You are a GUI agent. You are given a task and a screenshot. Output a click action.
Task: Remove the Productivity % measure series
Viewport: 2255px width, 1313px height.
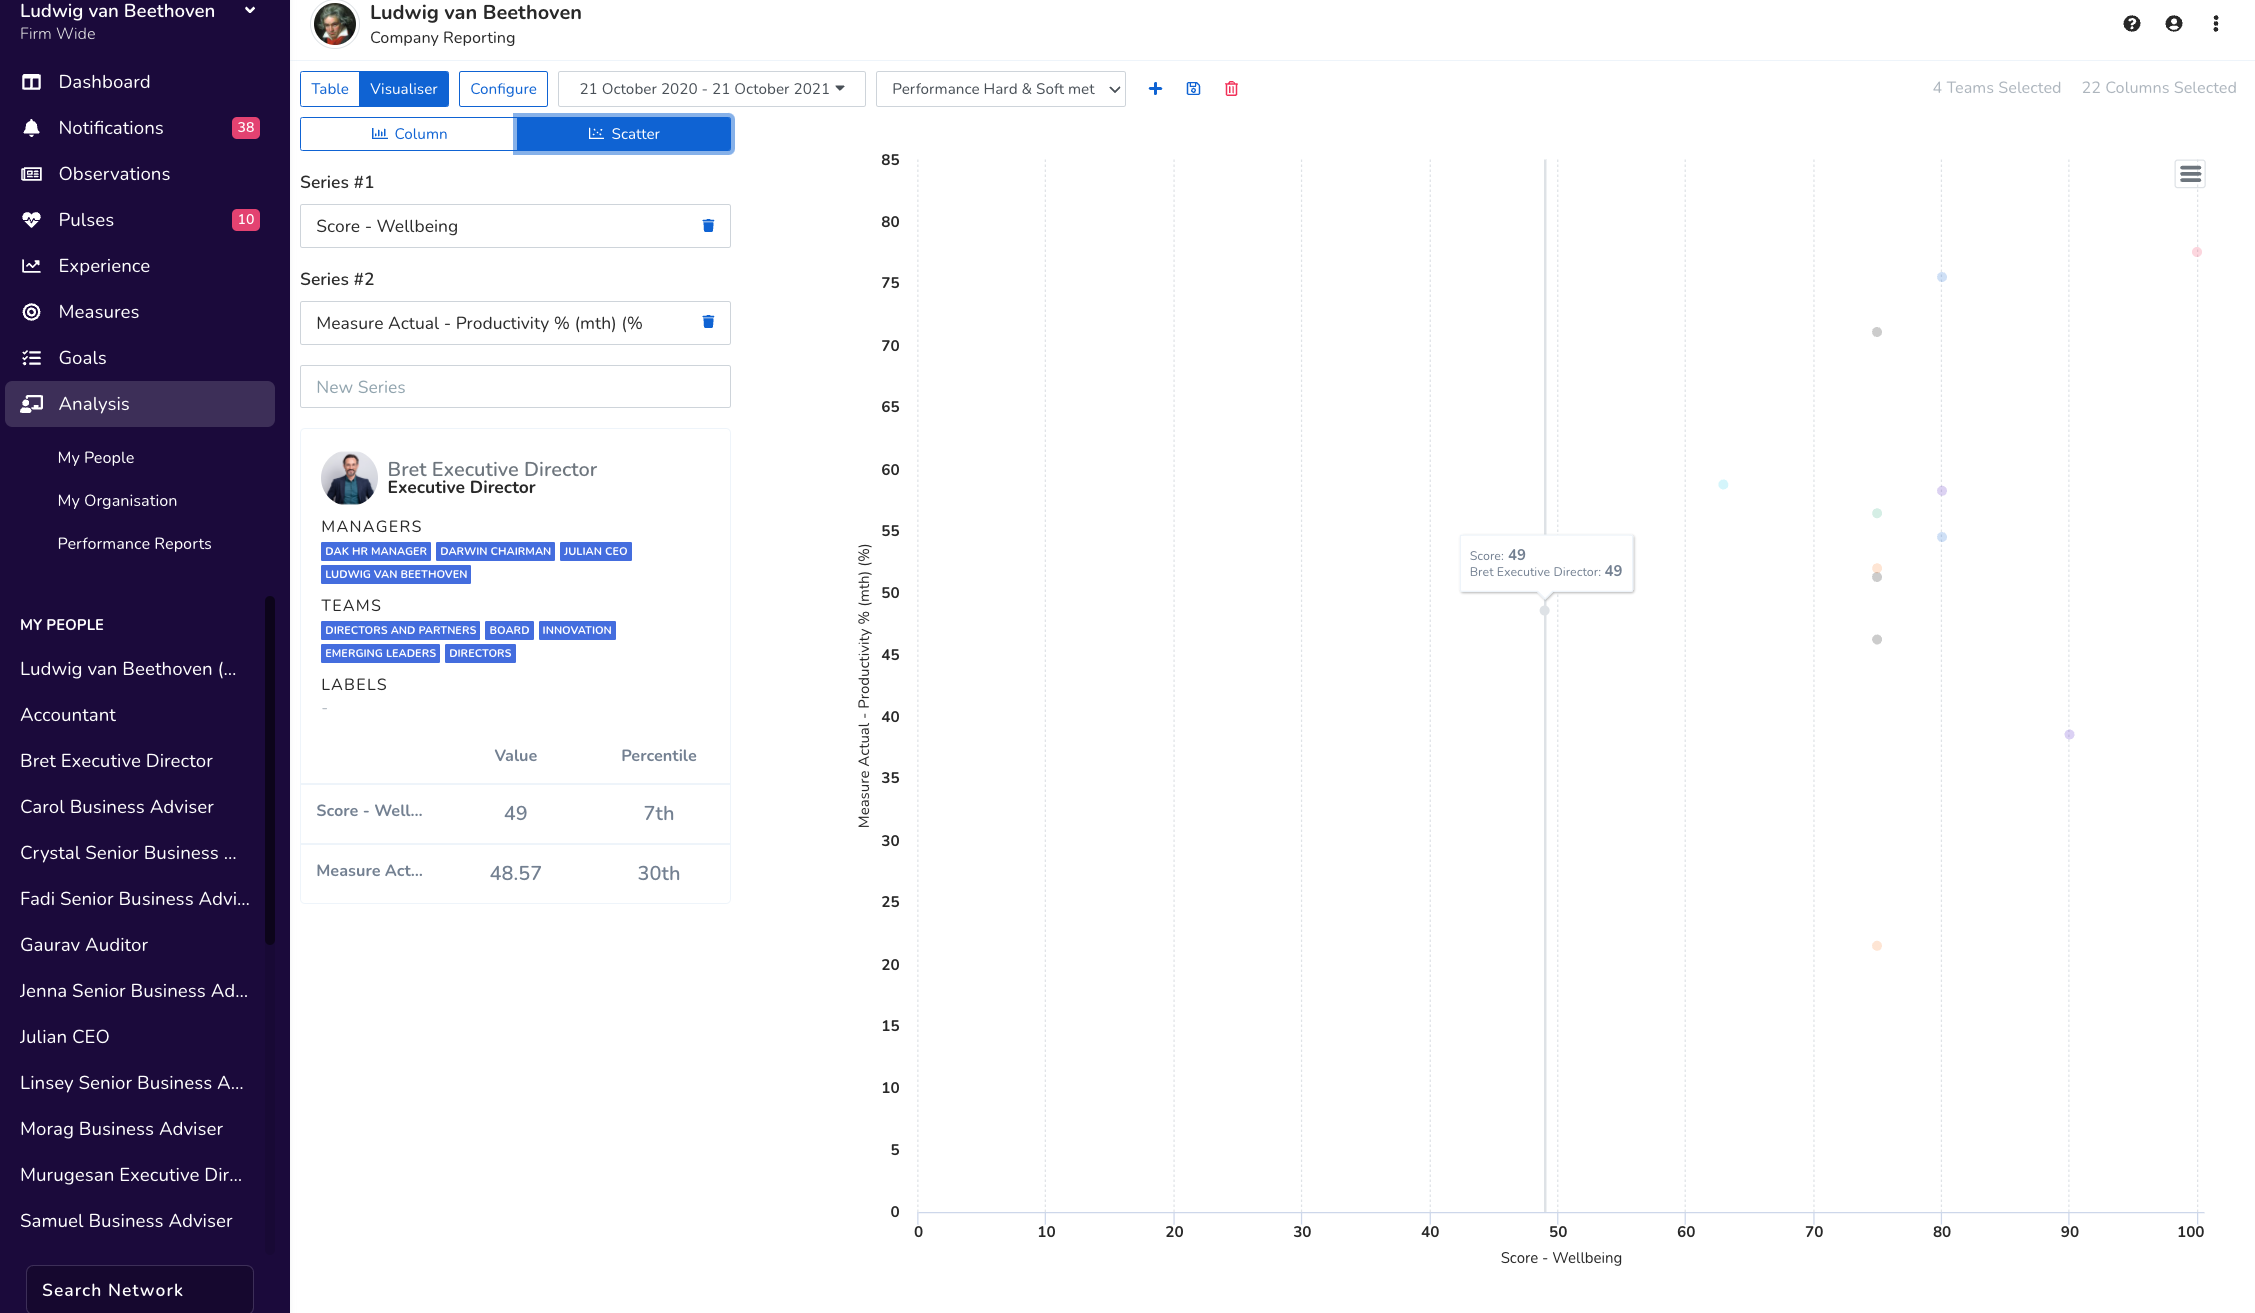click(708, 322)
